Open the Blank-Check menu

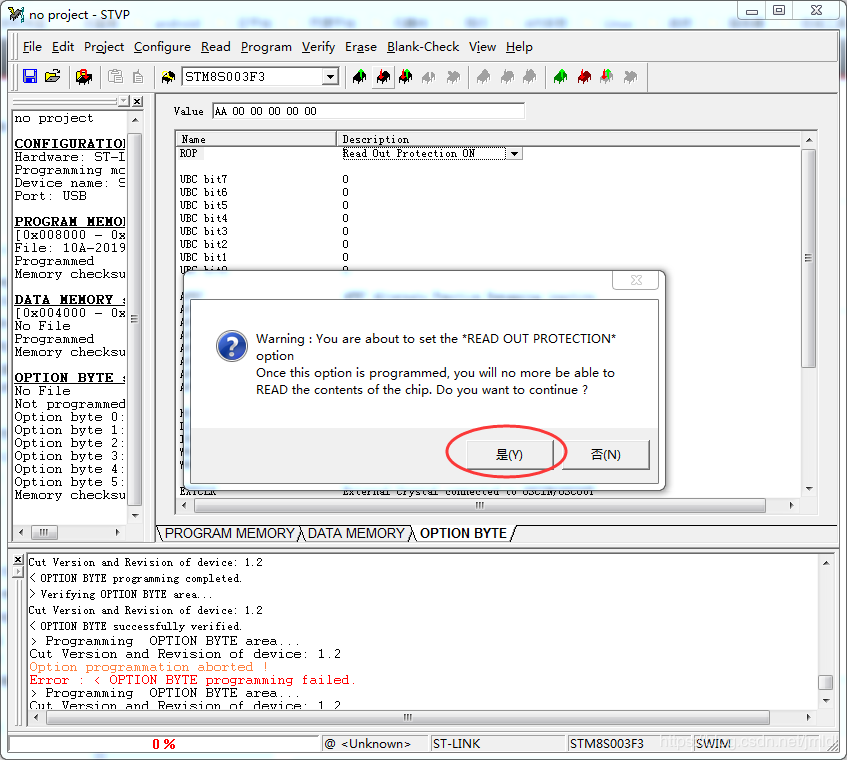[423, 47]
